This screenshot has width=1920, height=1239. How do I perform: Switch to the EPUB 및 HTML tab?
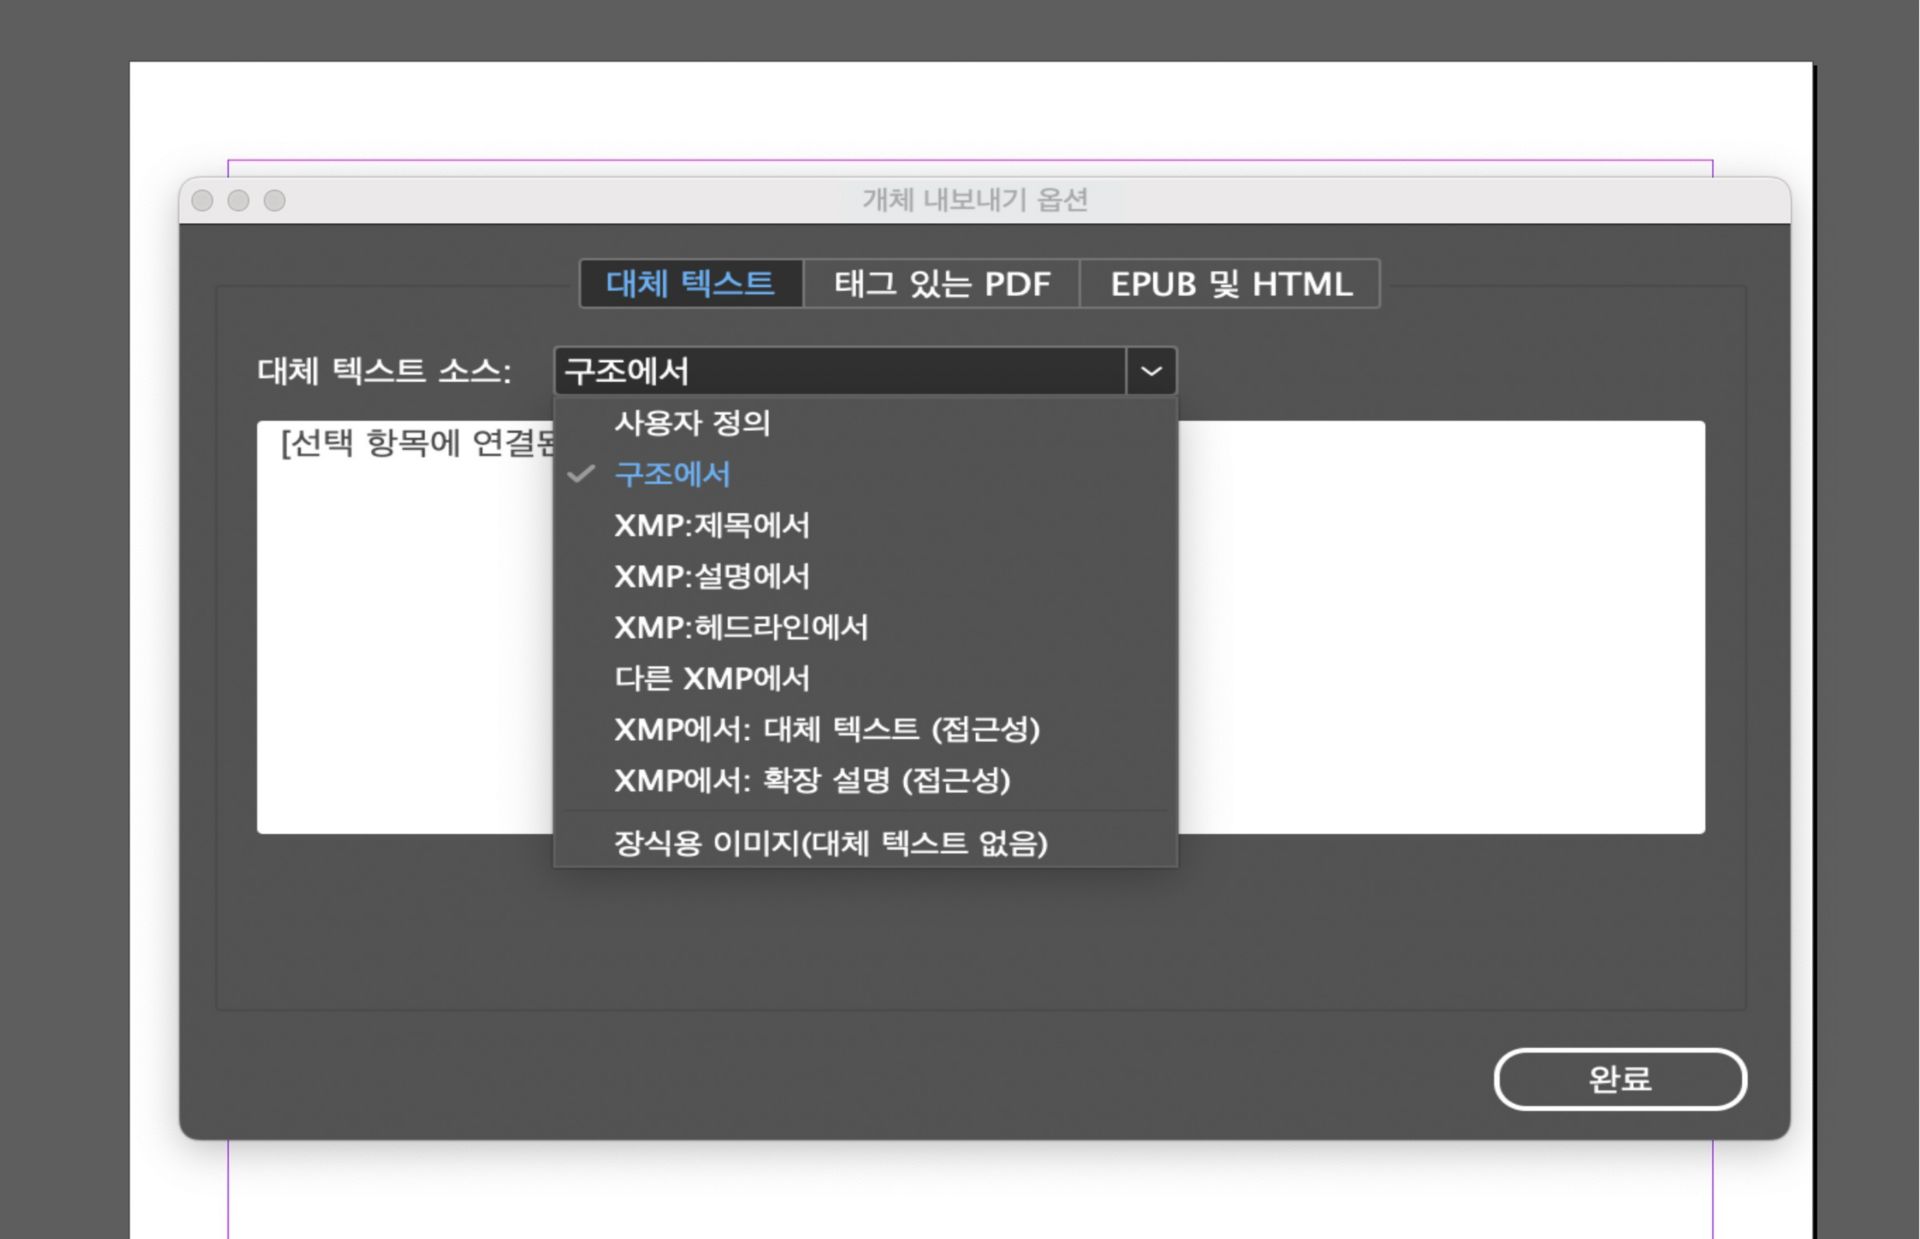1229,284
